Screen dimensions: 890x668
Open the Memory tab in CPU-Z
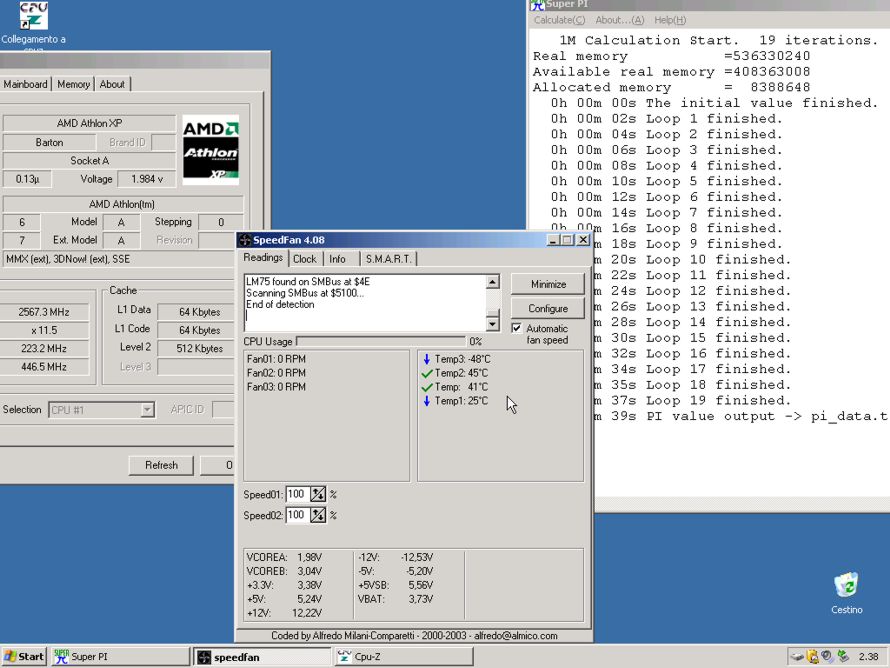click(73, 84)
